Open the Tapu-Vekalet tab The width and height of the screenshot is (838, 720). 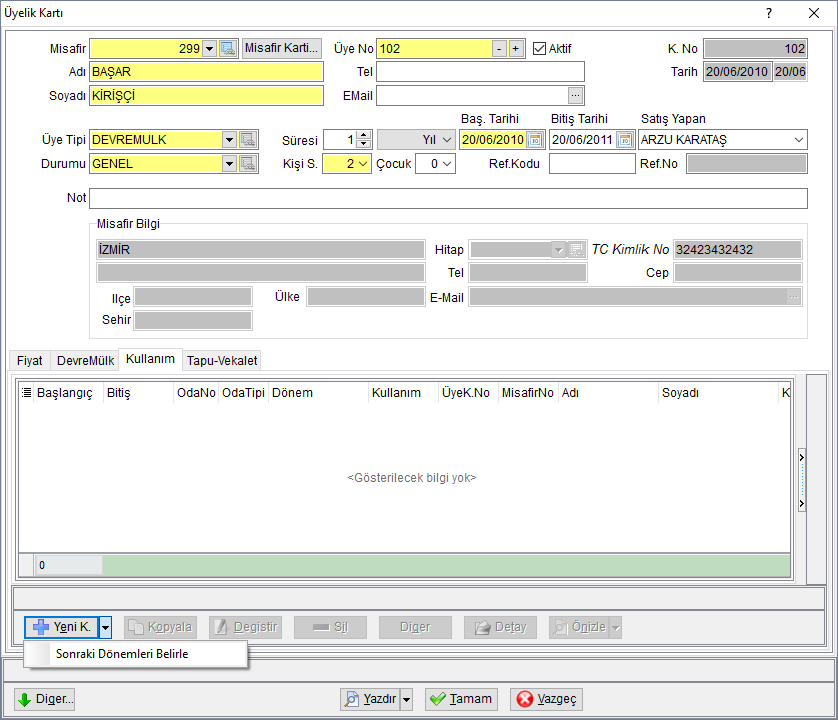coord(222,361)
